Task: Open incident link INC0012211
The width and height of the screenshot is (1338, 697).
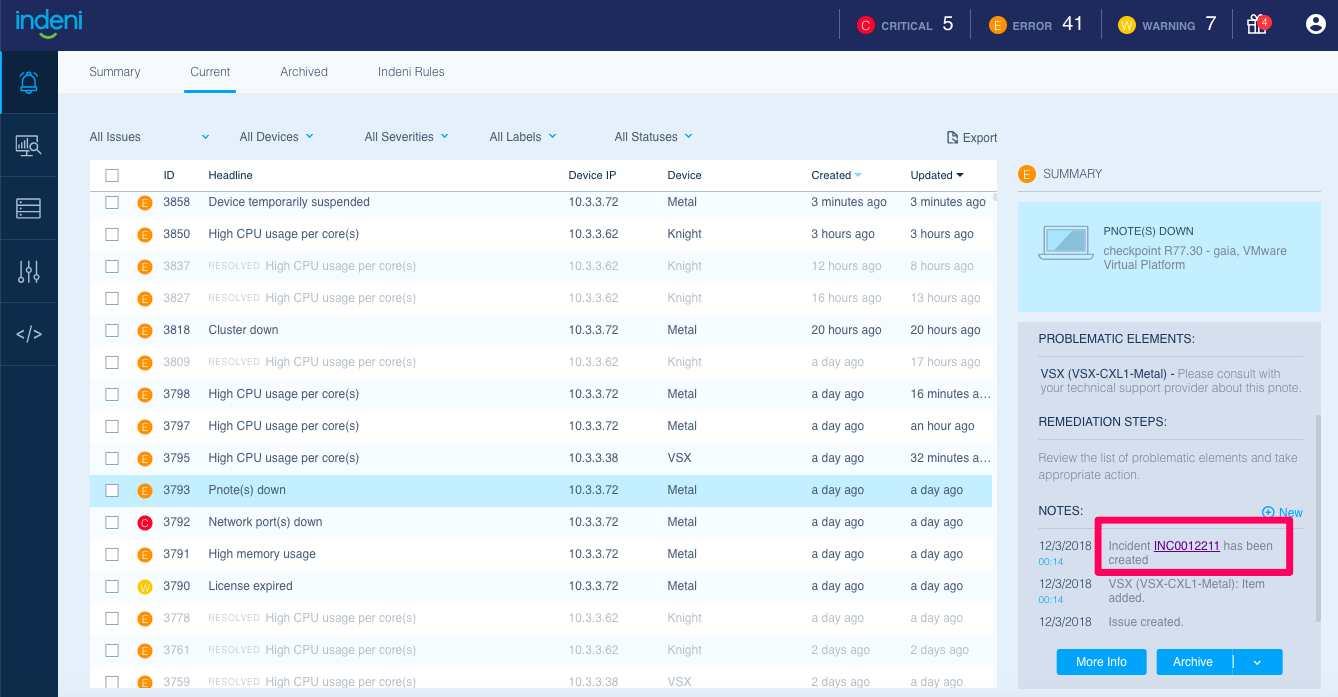Action: [x=1187, y=546]
